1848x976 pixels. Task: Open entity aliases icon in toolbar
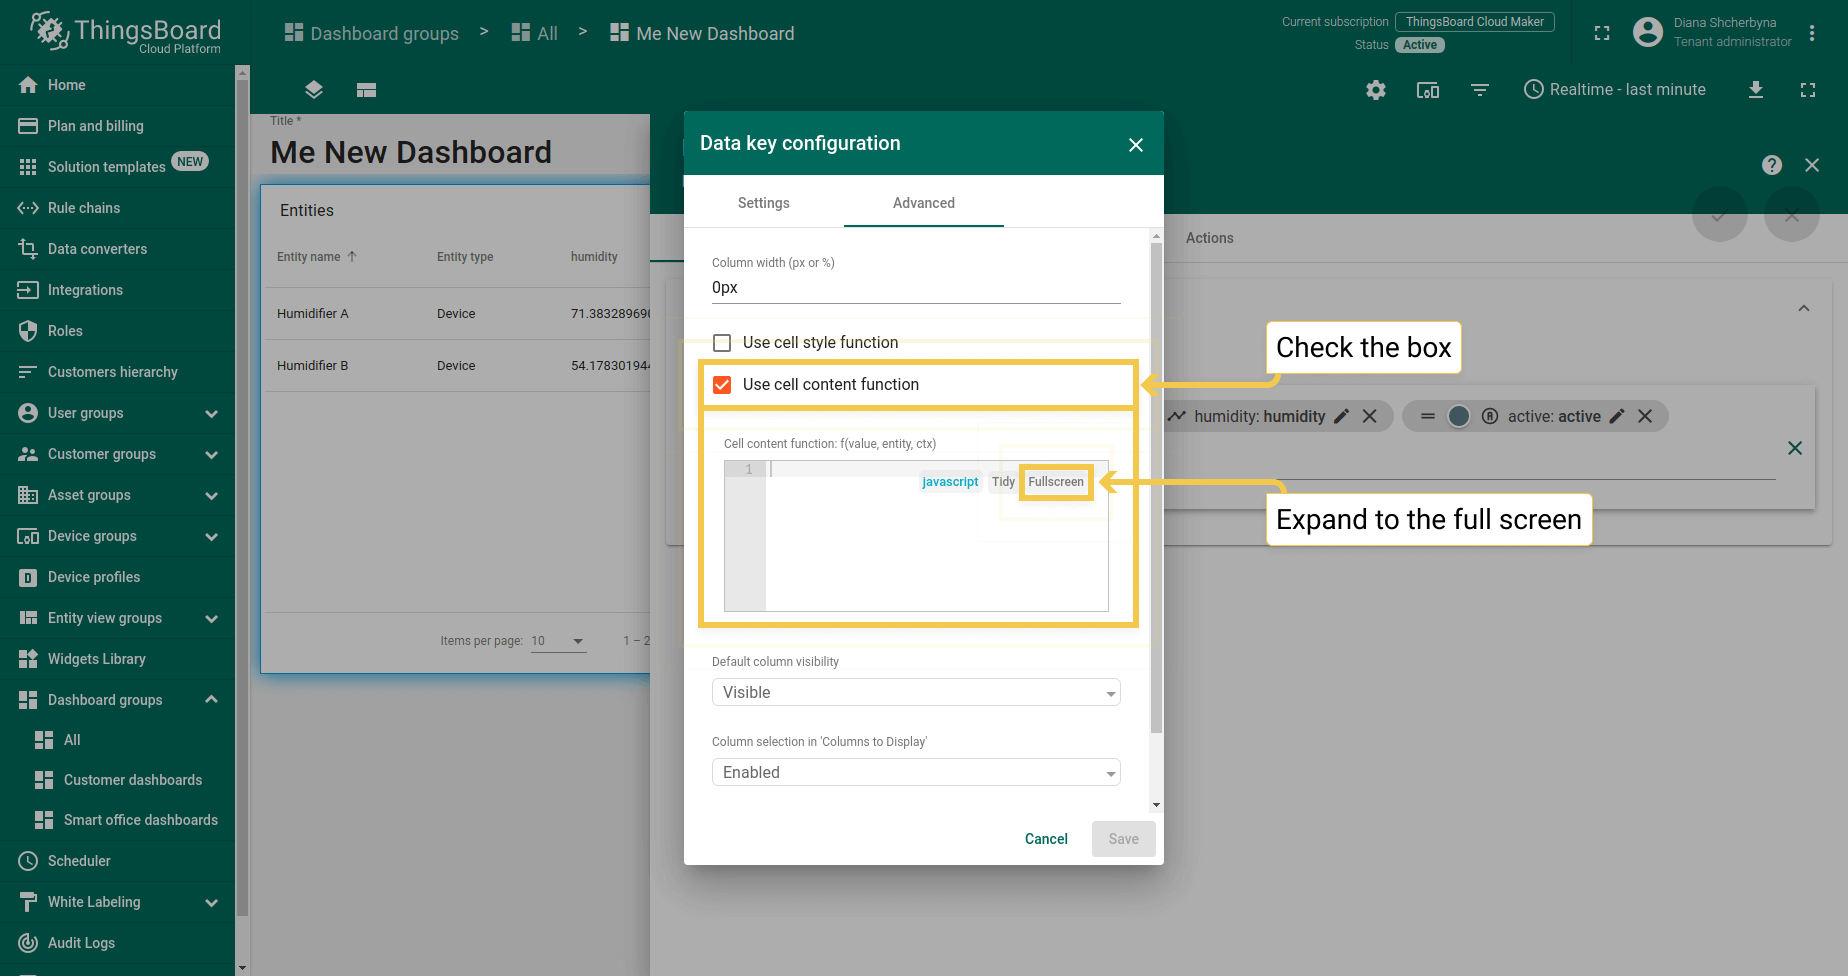[1428, 90]
